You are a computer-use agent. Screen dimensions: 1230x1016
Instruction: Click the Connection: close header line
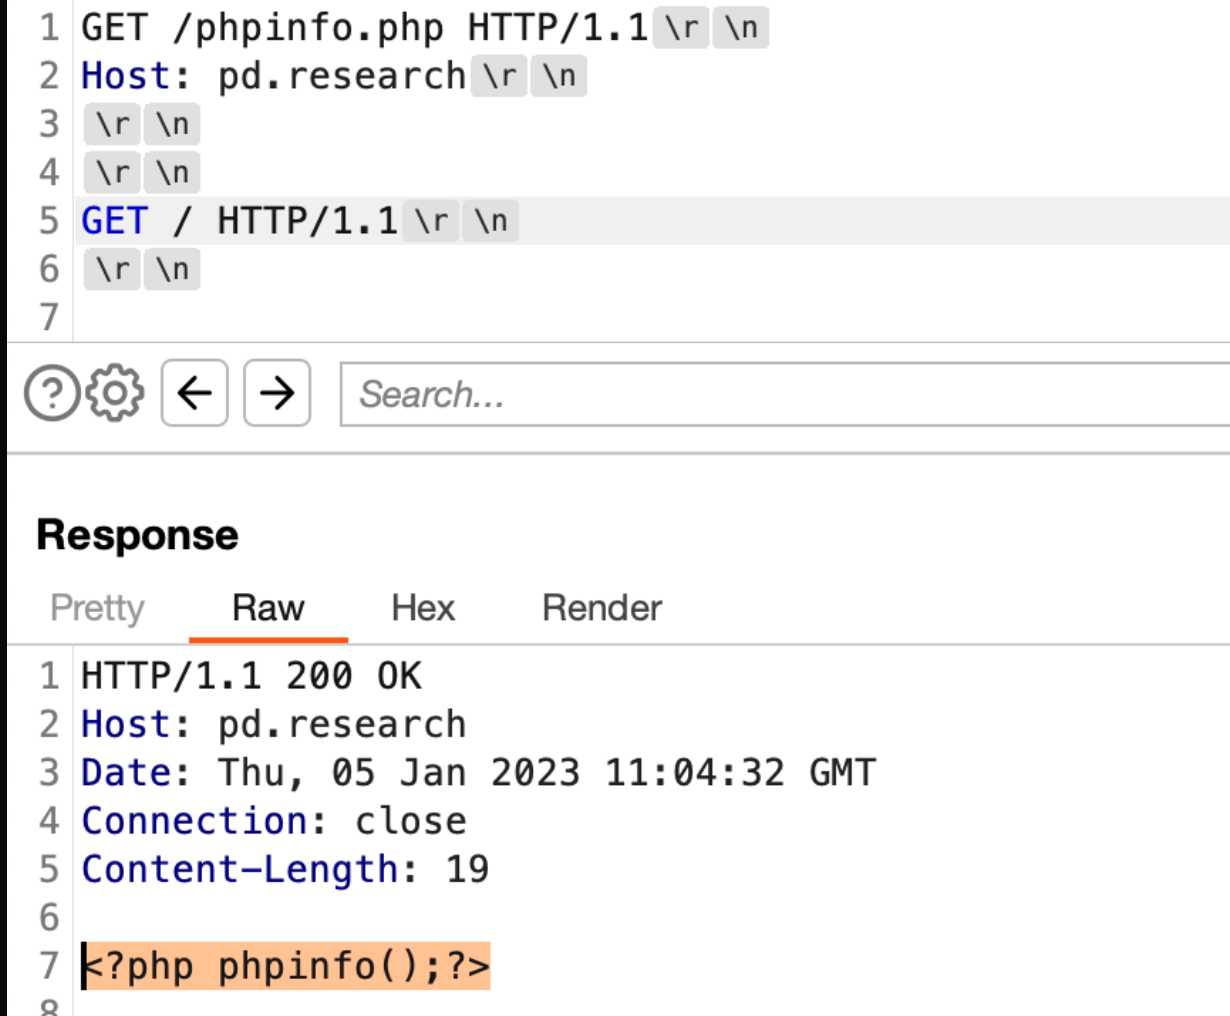click(x=274, y=821)
